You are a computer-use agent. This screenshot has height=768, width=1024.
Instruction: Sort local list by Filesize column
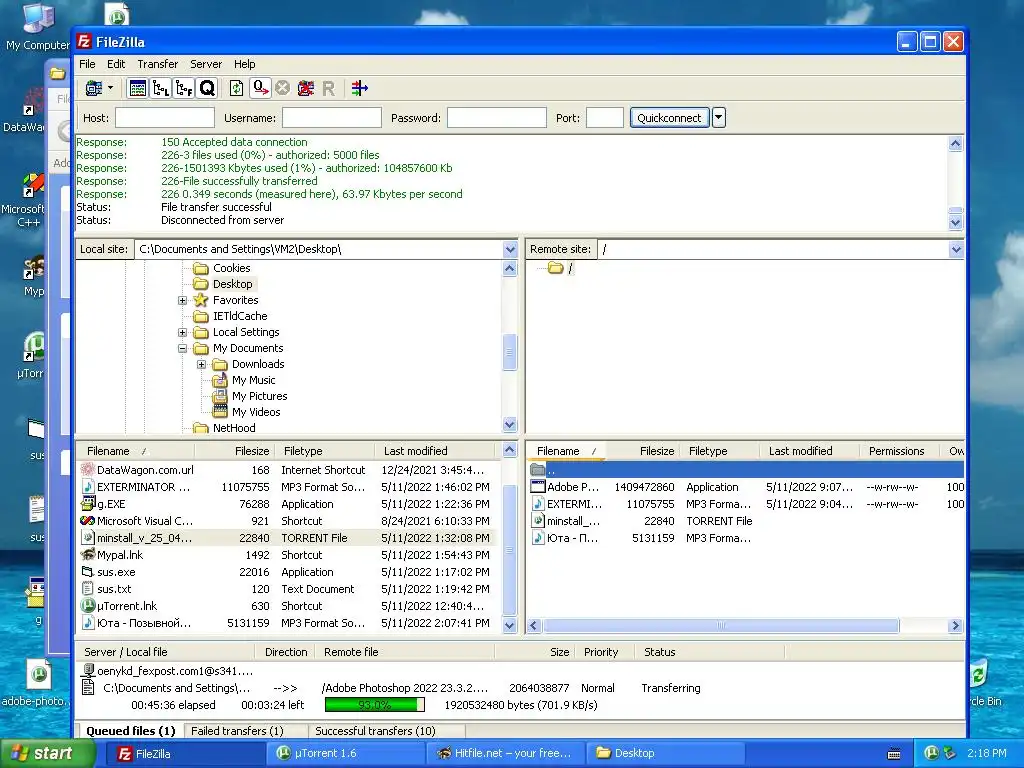coord(251,451)
